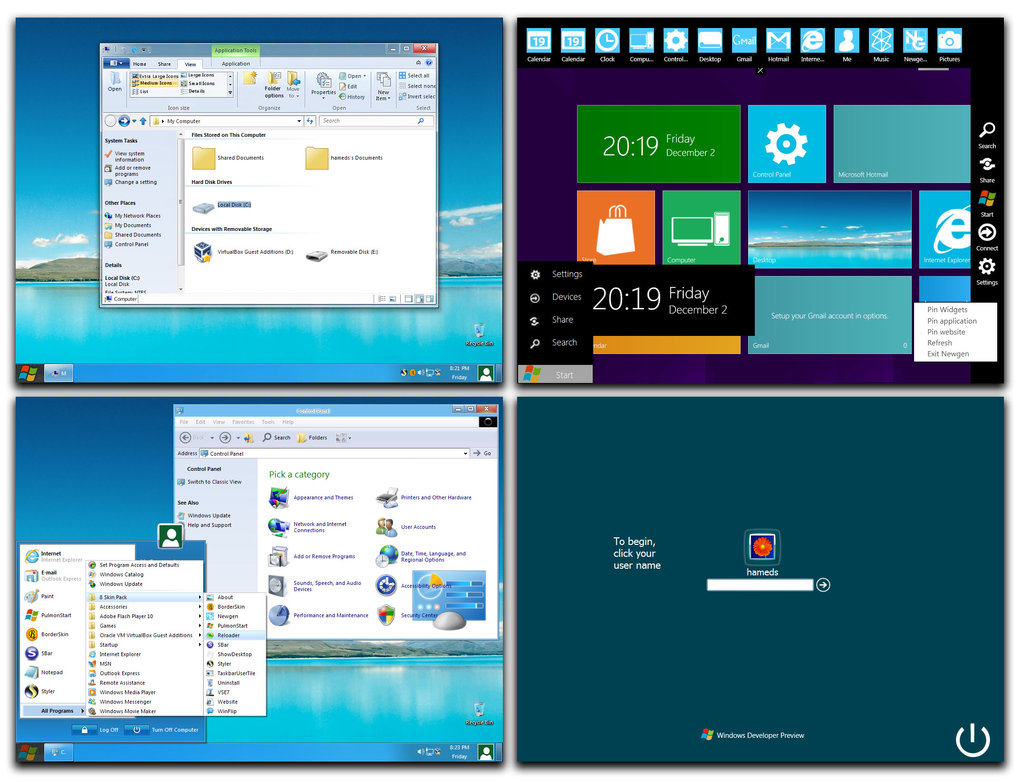The height and width of the screenshot is (783, 1021).
Task: Open My Network Places under Other Places
Action: [x=133, y=216]
